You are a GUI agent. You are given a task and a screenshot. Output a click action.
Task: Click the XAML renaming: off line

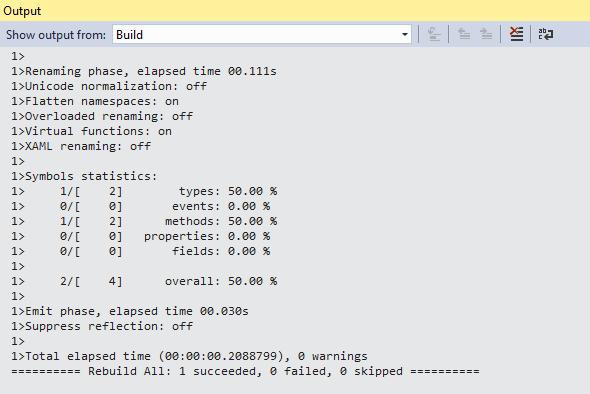pos(81,146)
